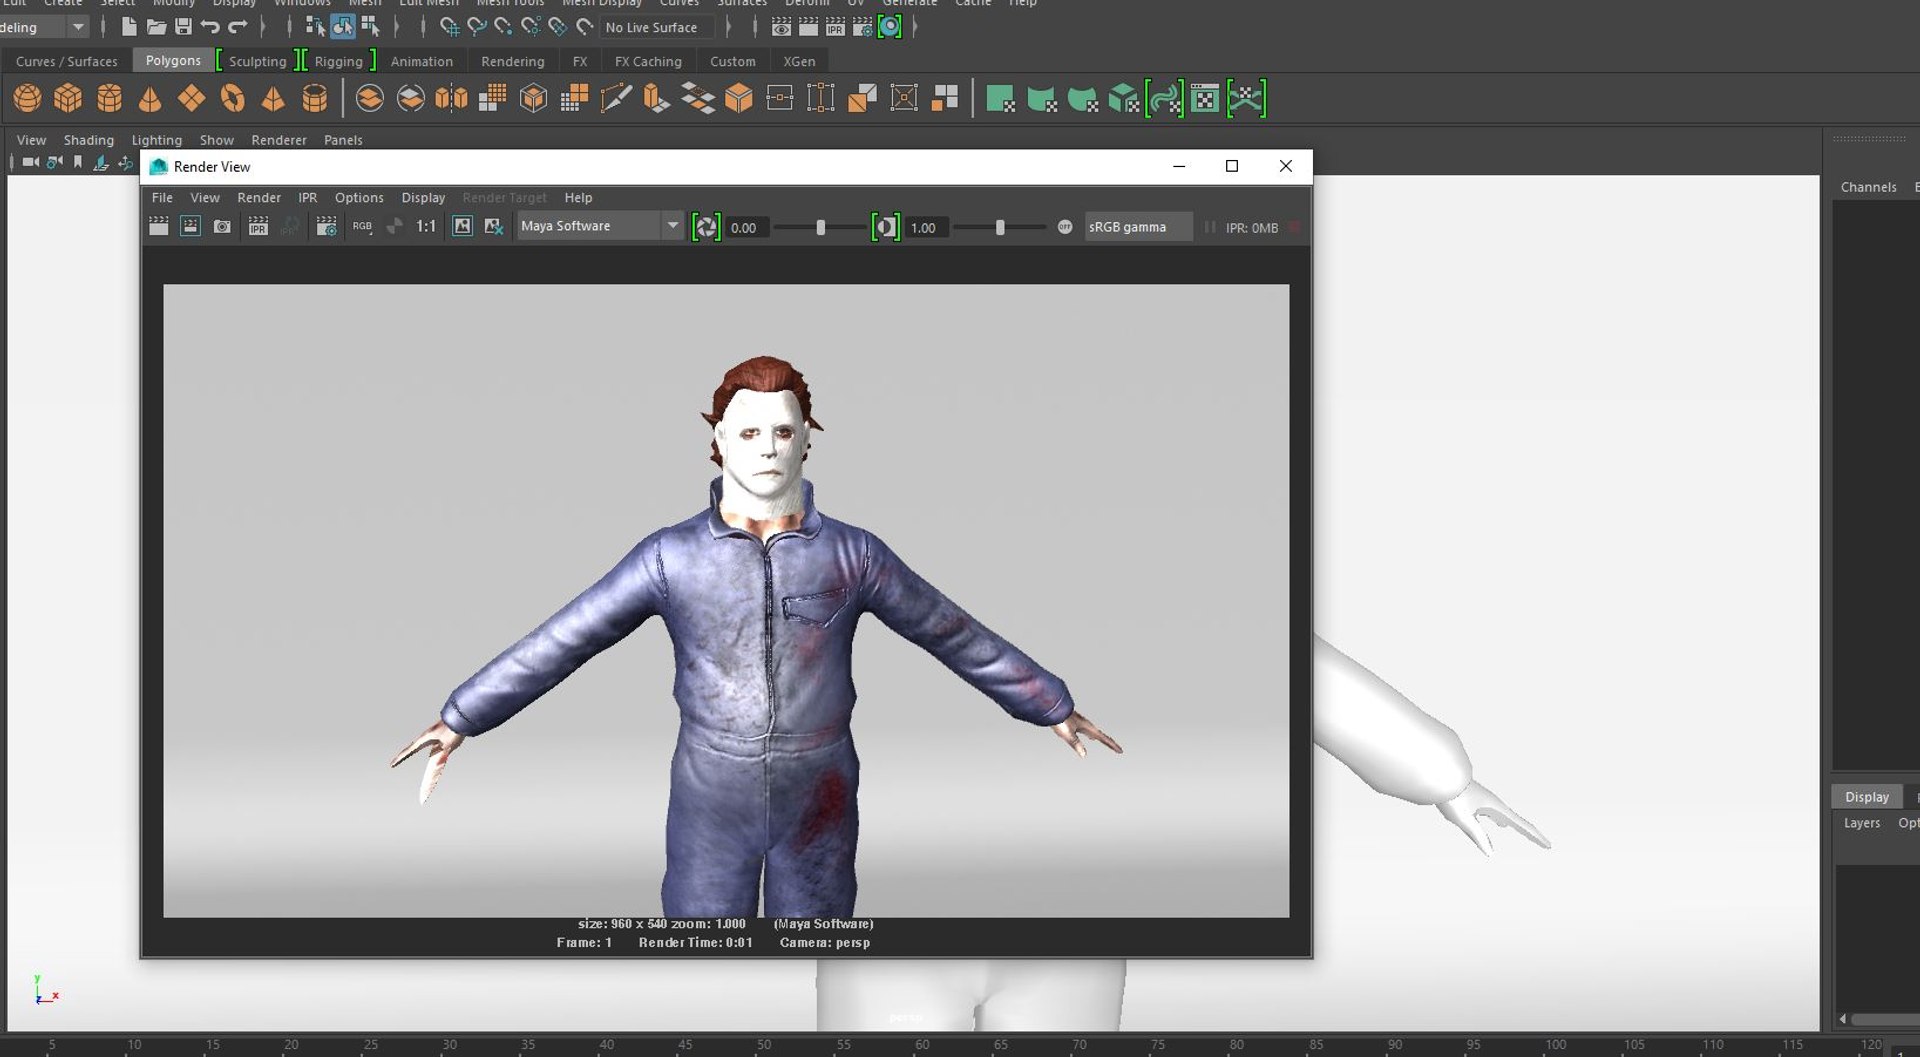Switch to the Rigging shelf tab
This screenshot has width=1920, height=1057.
(x=339, y=61)
